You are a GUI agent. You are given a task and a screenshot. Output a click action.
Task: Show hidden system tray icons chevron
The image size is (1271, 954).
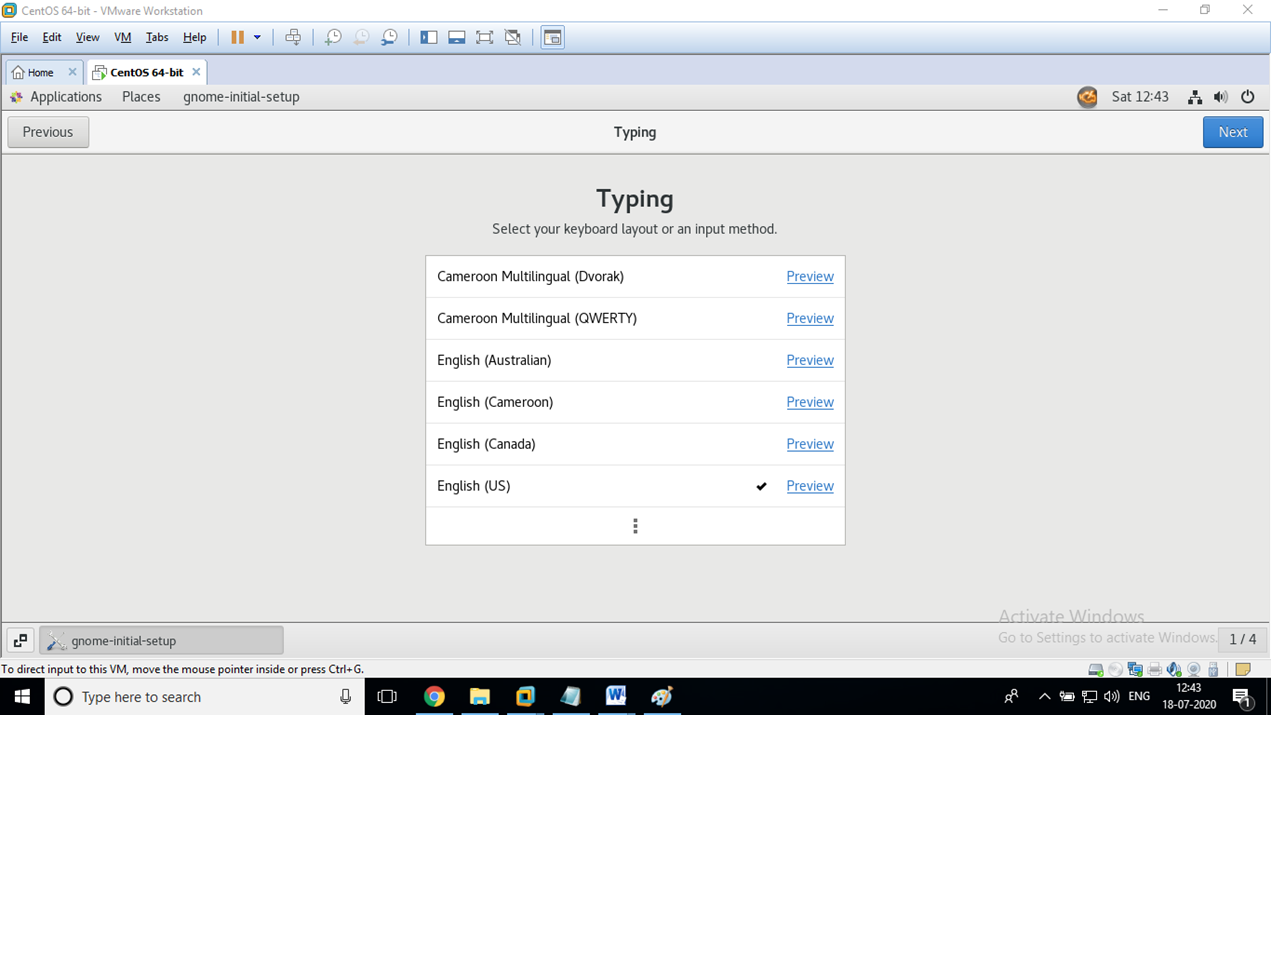1044,697
